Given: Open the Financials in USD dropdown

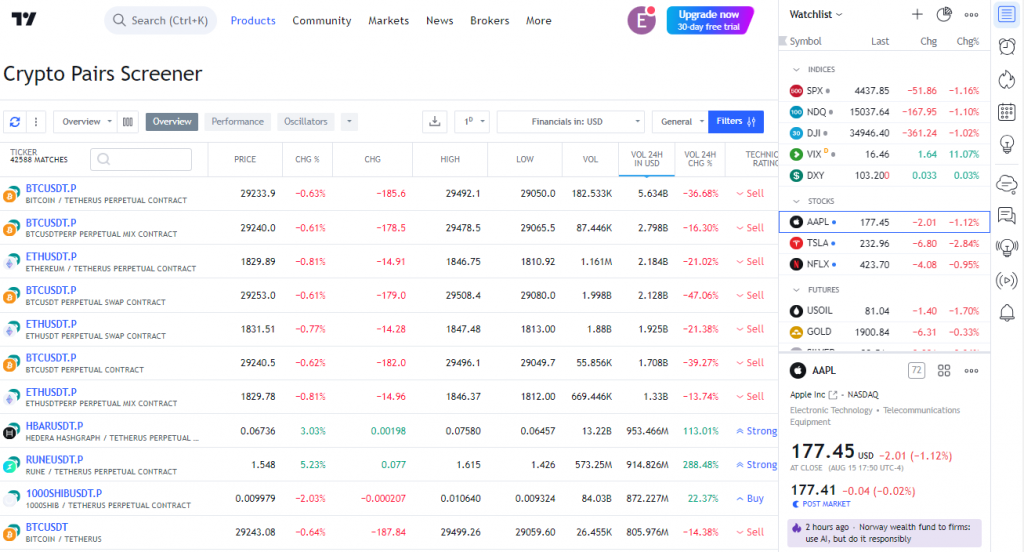Looking at the screenshot, I should pos(570,122).
